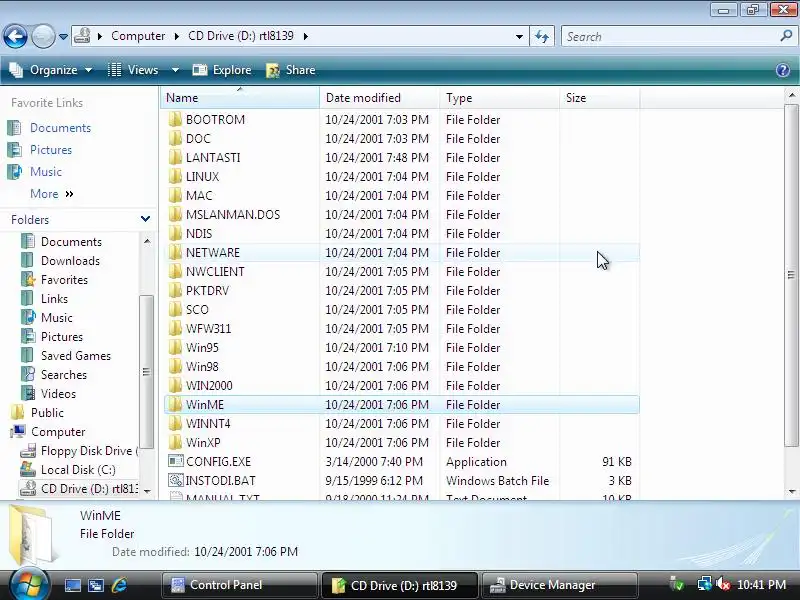Select the NETWARE folder icon
This screenshot has width=800, height=600.
(175, 253)
